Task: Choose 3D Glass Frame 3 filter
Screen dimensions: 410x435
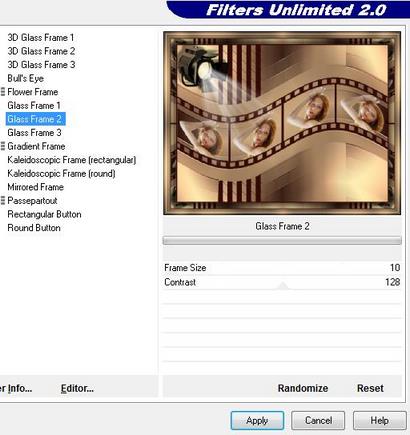Action: tap(41, 65)
